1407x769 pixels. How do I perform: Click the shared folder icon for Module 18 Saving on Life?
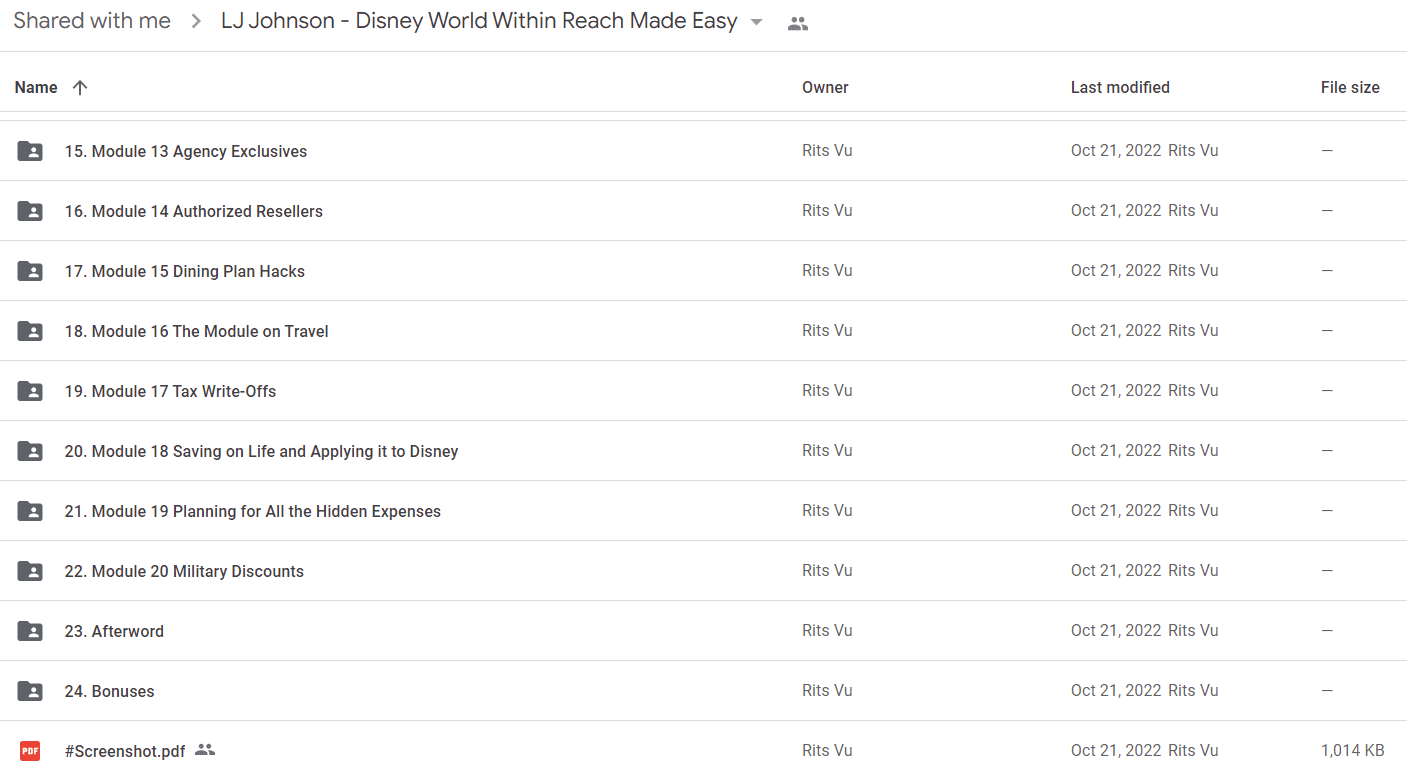click(x=30, y=451)
